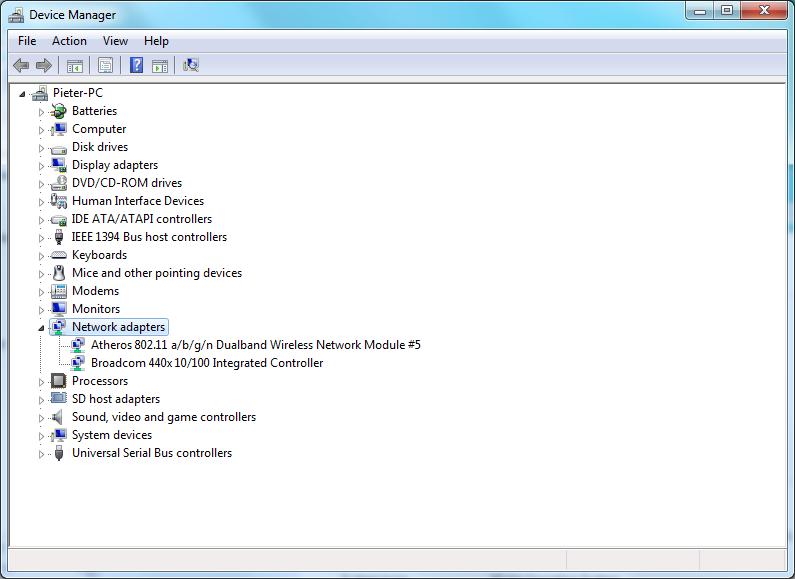Open the Action menu
The width and height of the screenshot is (795, 579).
(x=69, y=41)
